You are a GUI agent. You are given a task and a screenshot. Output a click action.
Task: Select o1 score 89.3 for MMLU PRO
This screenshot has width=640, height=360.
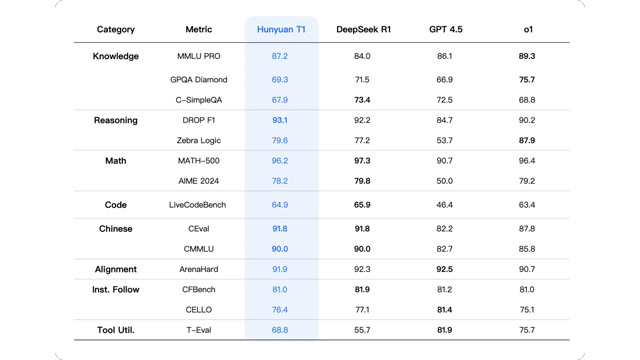click(x=527, y=56)
